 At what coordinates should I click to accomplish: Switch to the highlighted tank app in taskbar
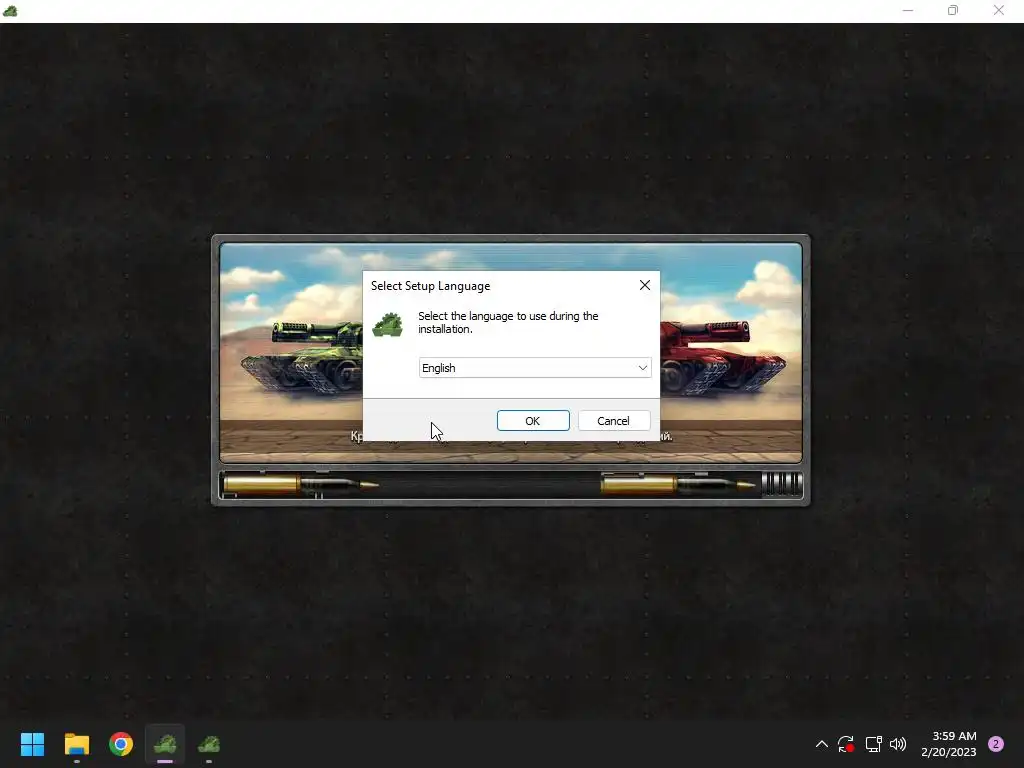pyautogui.click(x=165, y=744)
